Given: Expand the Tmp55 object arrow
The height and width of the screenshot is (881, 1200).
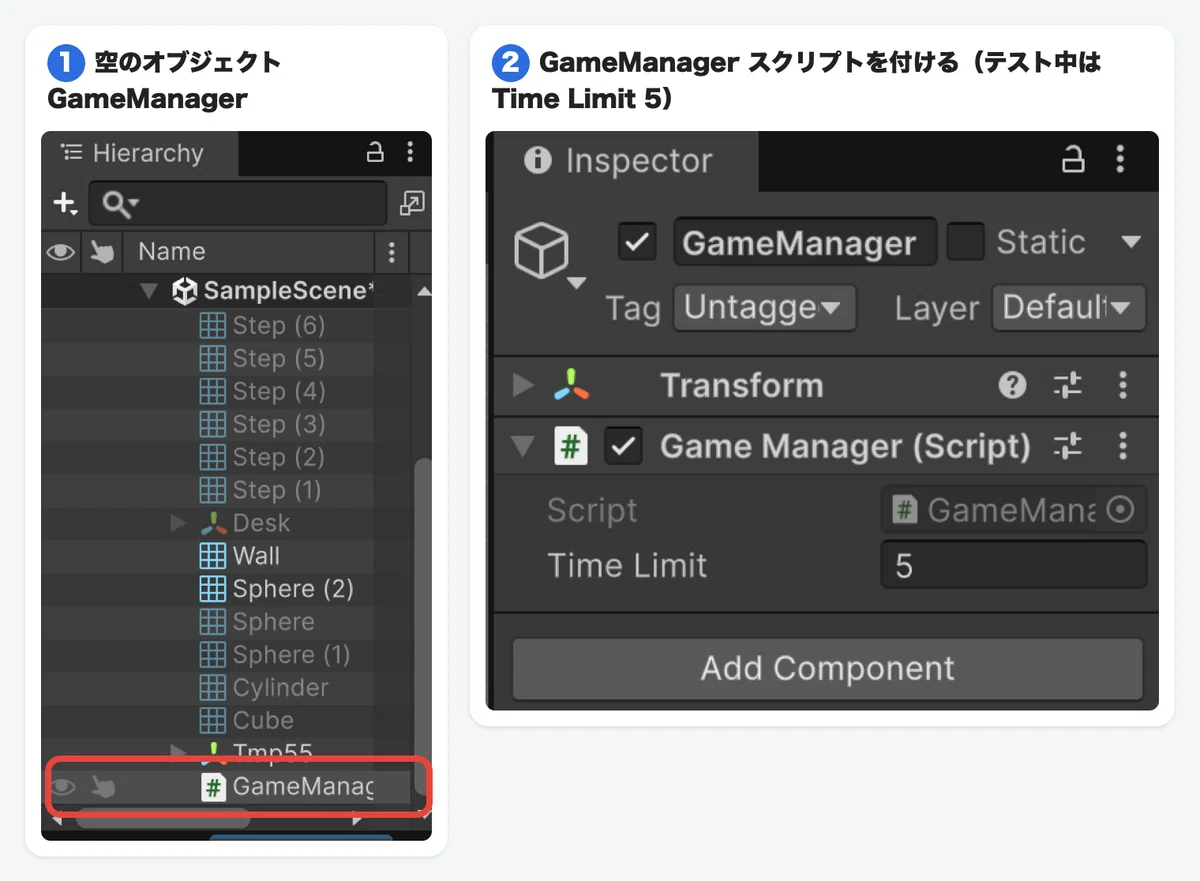Looking at the screenshot, I should [178, 751].
